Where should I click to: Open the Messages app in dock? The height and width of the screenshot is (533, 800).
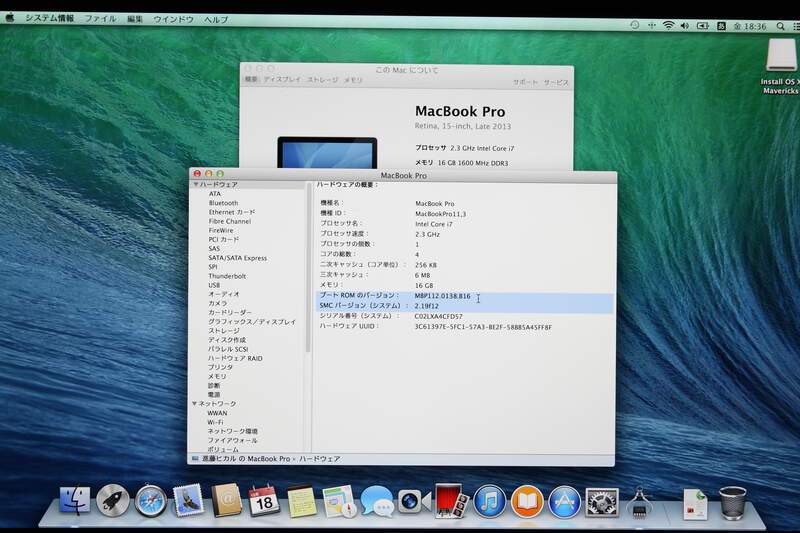pyautogui.click(x=376, y=500)
